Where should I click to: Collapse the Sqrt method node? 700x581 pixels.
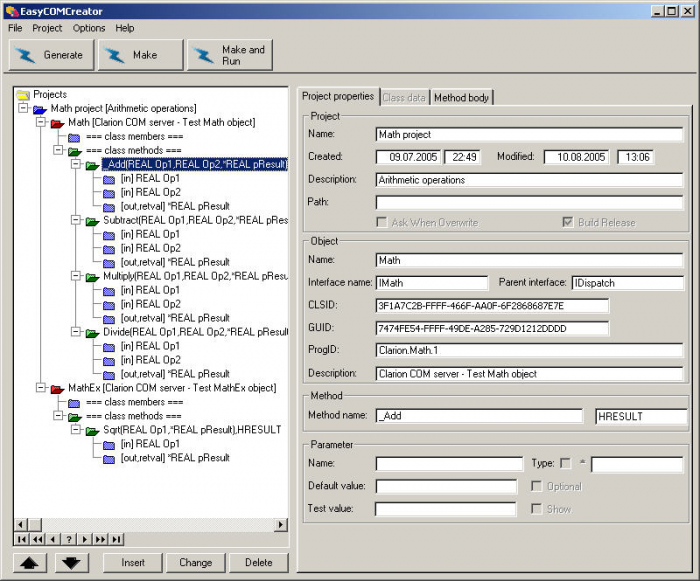coord(76,429)
